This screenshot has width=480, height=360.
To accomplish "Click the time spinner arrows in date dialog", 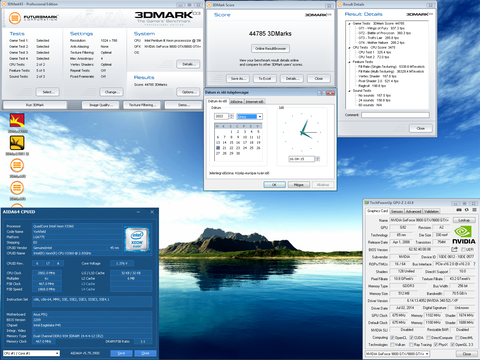I will click(317, 159).
